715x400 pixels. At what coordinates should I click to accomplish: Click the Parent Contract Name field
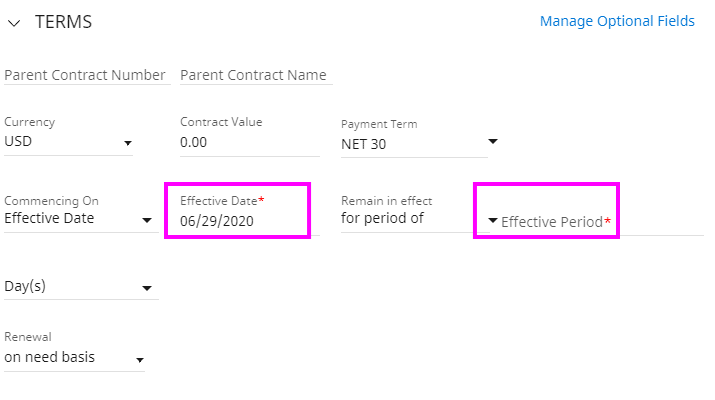coord(256,75)
